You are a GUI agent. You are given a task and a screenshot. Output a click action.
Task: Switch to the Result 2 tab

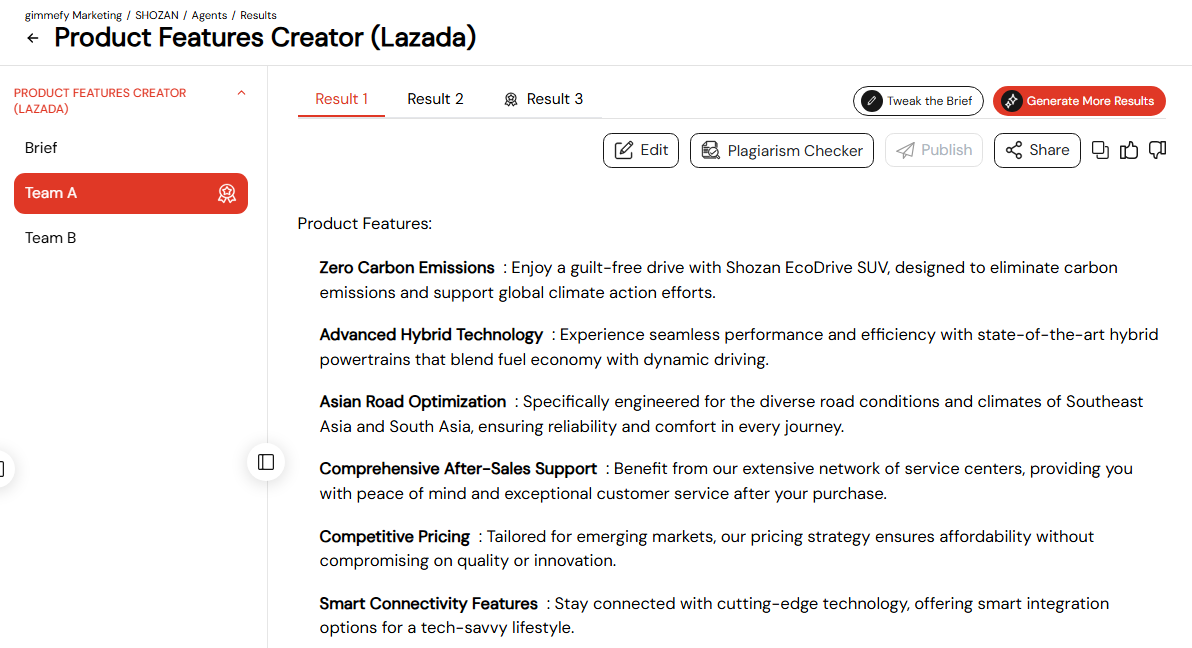(x=435, y=99)
